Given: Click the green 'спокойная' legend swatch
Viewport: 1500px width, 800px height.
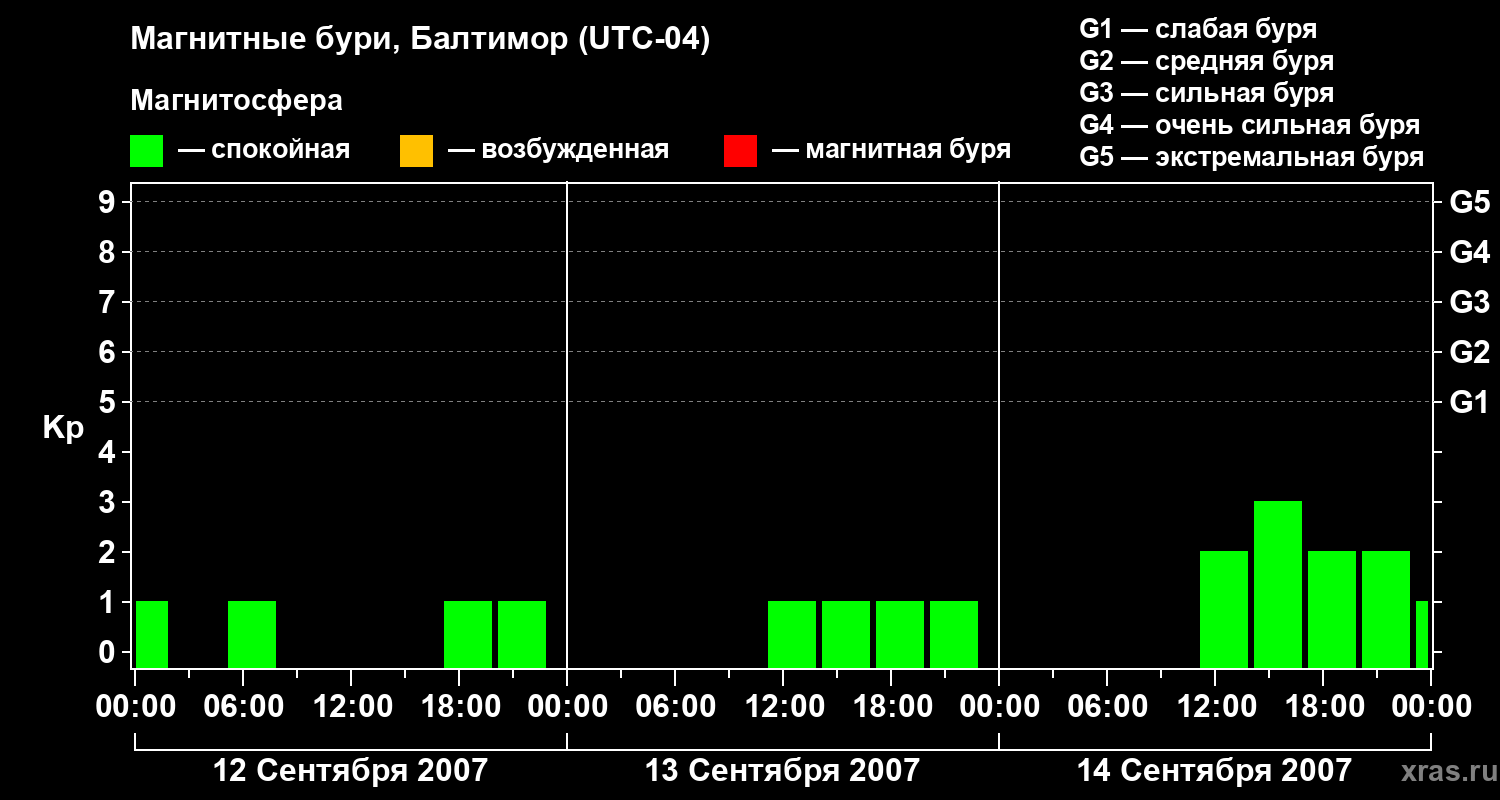Looking at the screenshot, I should pos(147,151).
